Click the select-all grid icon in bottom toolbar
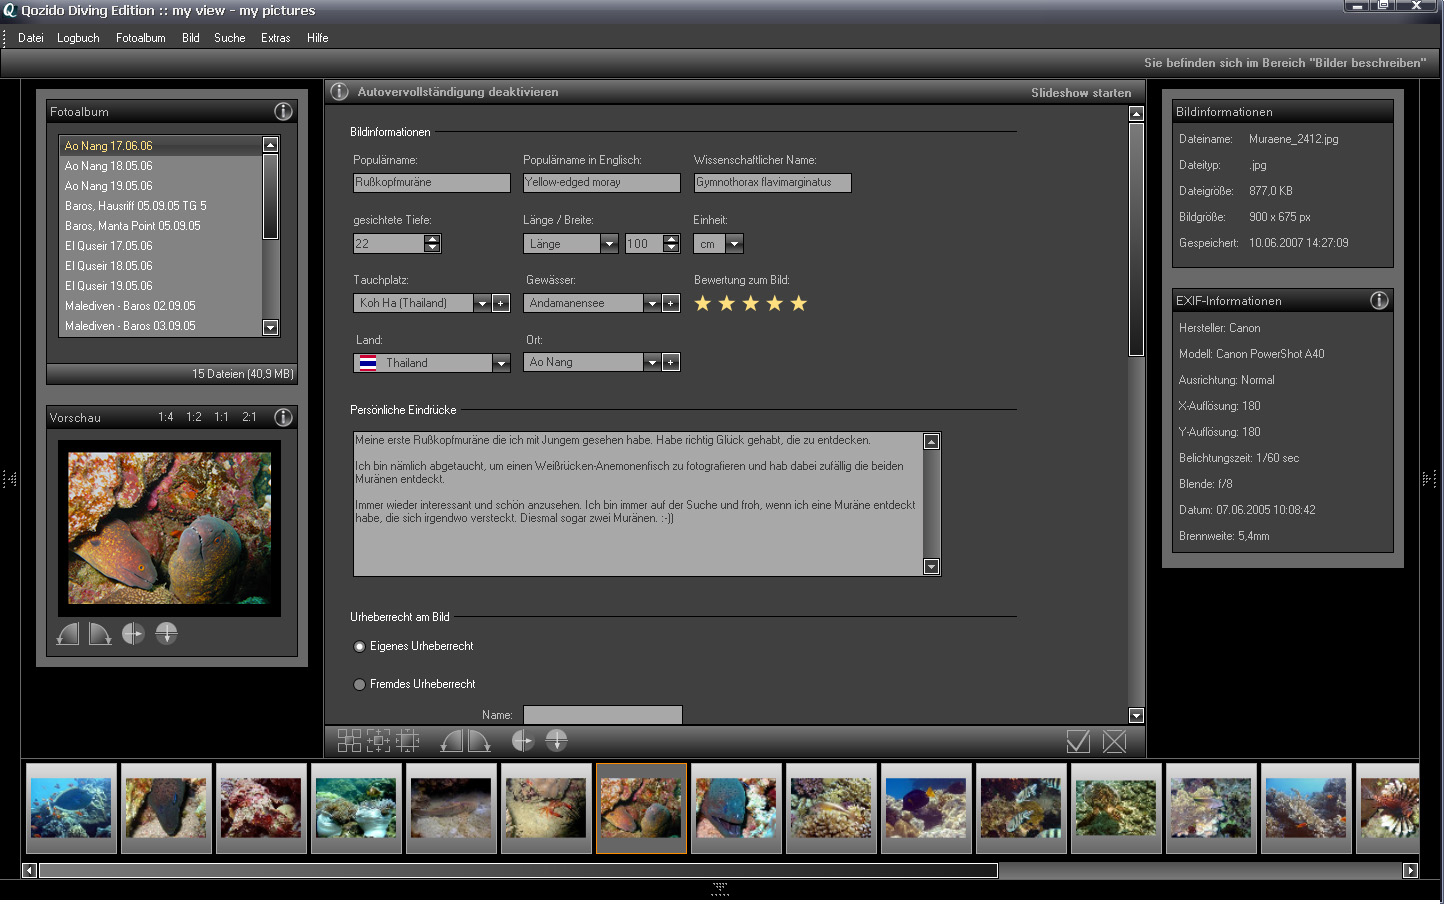Viewport: 1444px width, 904px height. click(x=349, y=741)
